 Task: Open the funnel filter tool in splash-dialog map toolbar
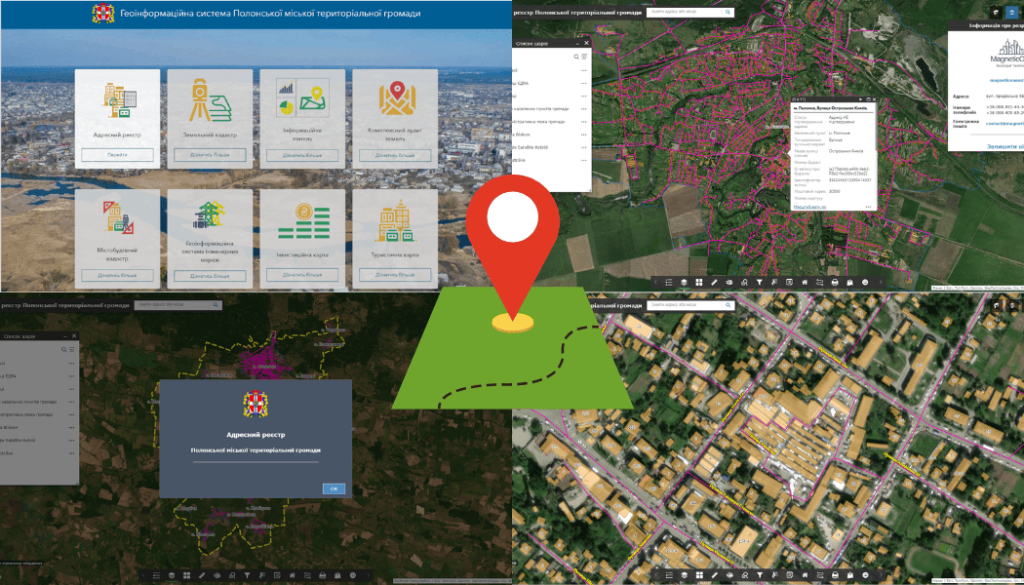tap(248, 575)
